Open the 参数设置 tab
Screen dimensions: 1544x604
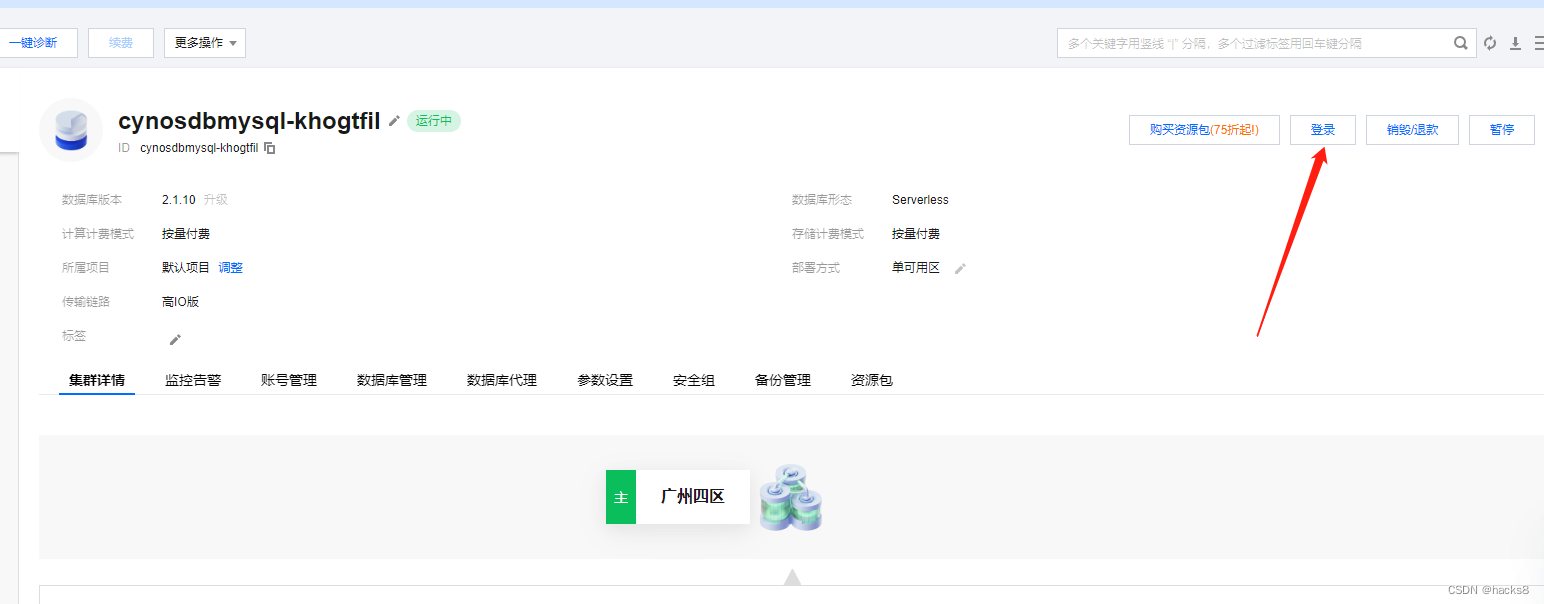[x=605, y=380]
